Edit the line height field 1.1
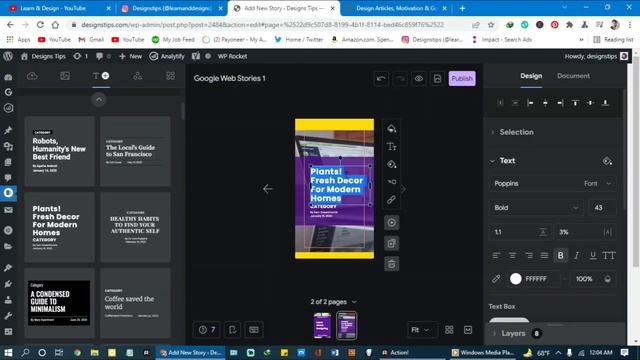Screen dimensions: 640x360 [x=520, y=232]
